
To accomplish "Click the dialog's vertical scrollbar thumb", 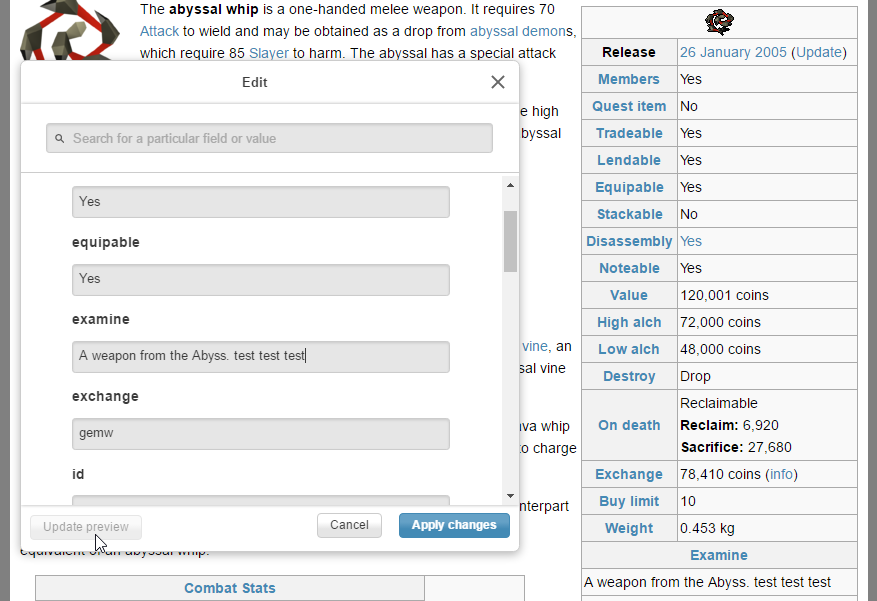I will 510,240.
